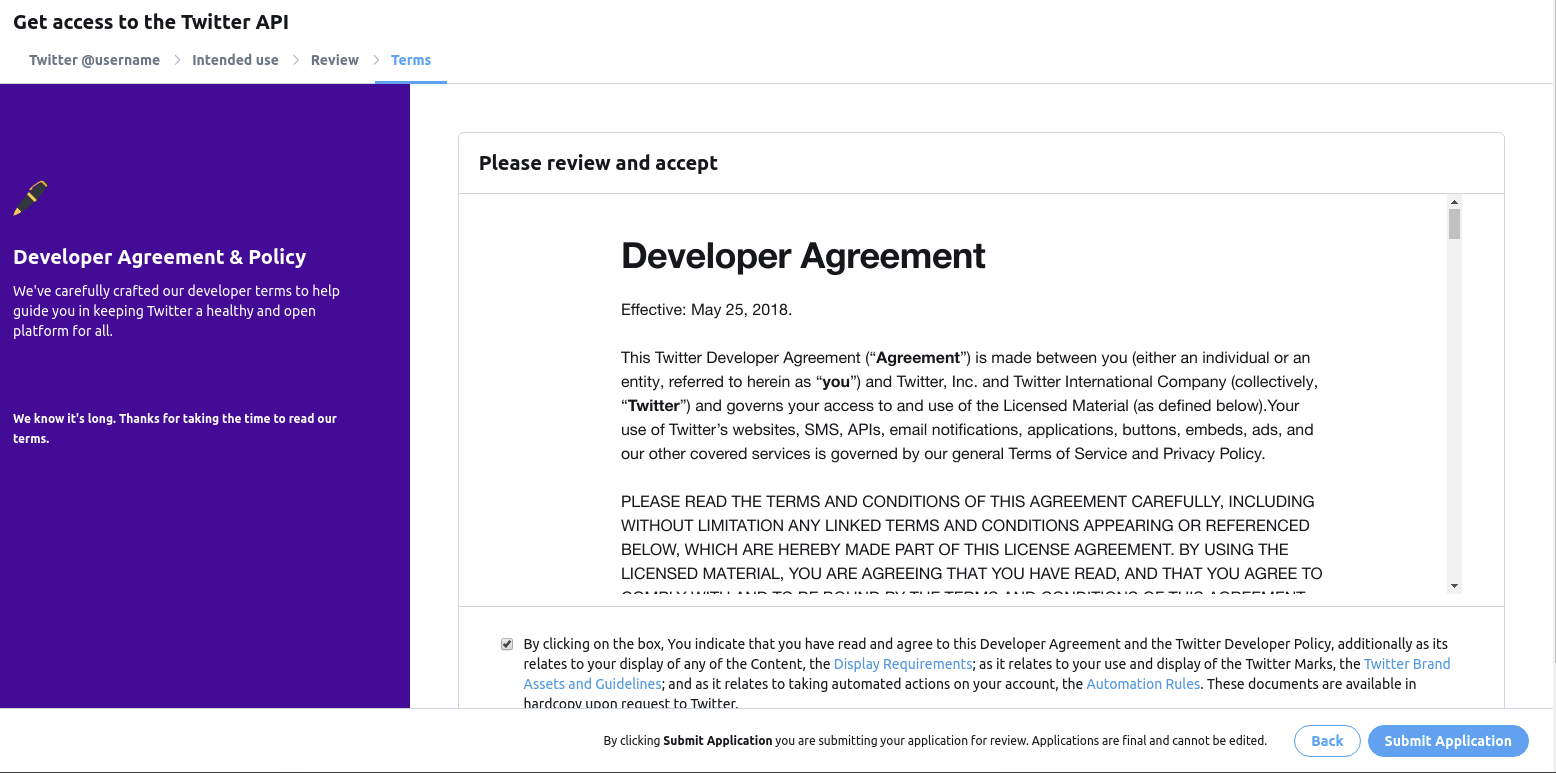Screen dimensions: 1556x773
Task: Switch to the Intended use step
Action: pyautogui.click(x=235, y=60)
